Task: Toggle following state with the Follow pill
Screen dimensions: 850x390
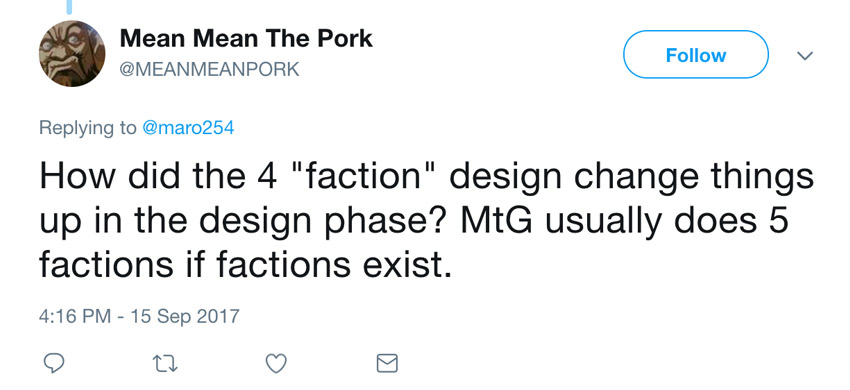Action: point(696,55)
